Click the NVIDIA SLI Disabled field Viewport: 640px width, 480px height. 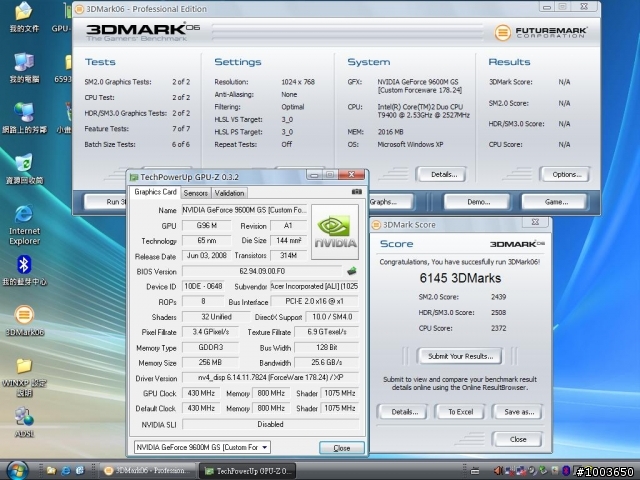pos(270,424)
